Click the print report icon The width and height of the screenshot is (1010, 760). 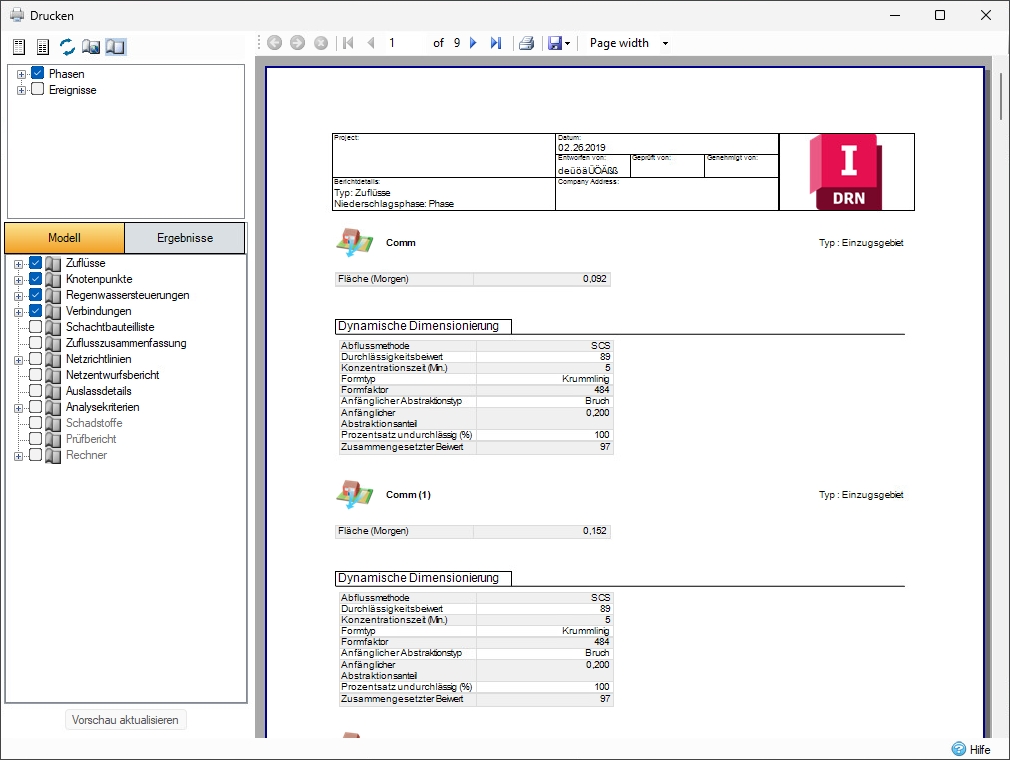tap(526, 43)
